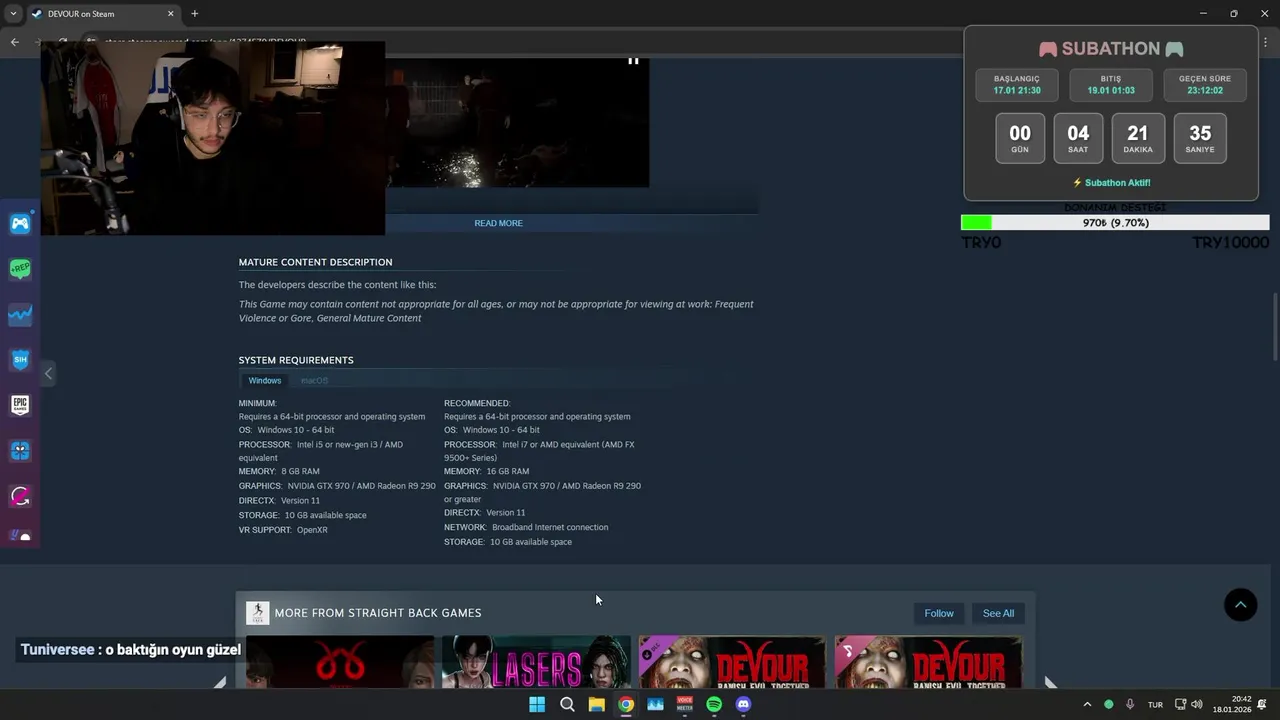This screenshot has width=1280, height=720.
Task: Click the GÜN countdown box showing 00
Action: pos(1020,138)
